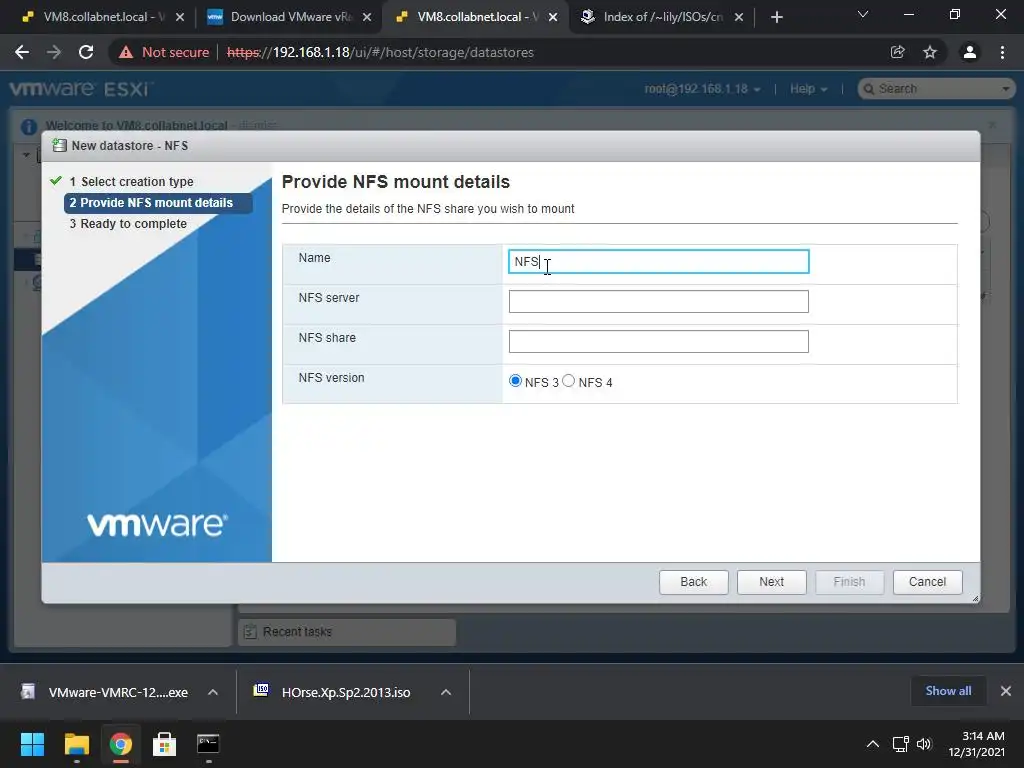Collapse the Navigator tree arrow
The image size is (1024, 768).
click(x=26, y=155)
